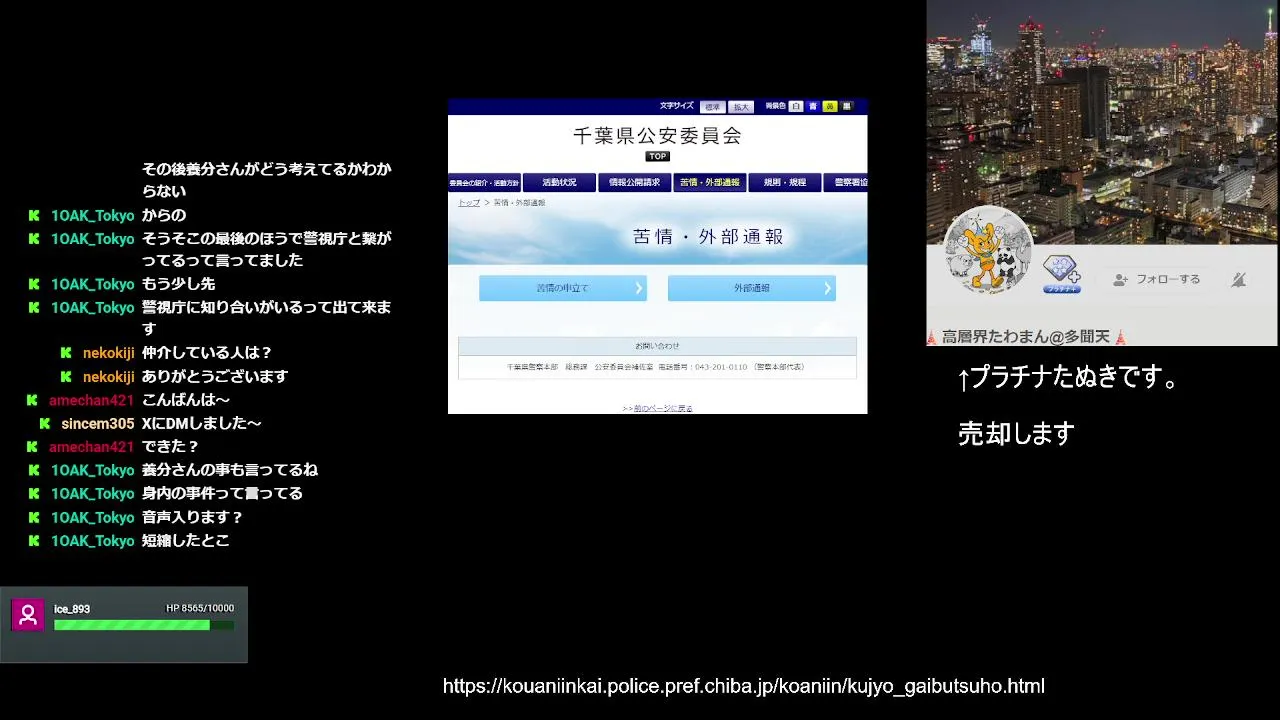1280x720 pixels.
Task: Click username amechan421 beside こんばんは〜
Action: pyautogui.click(x=91, y=400)
